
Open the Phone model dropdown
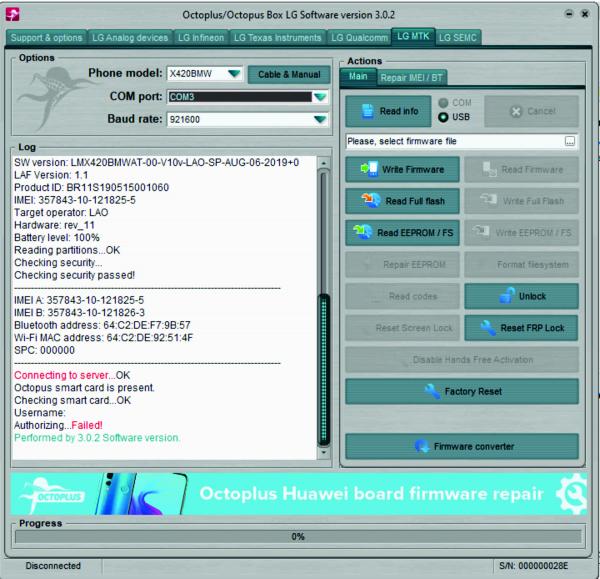coord(234,73)
